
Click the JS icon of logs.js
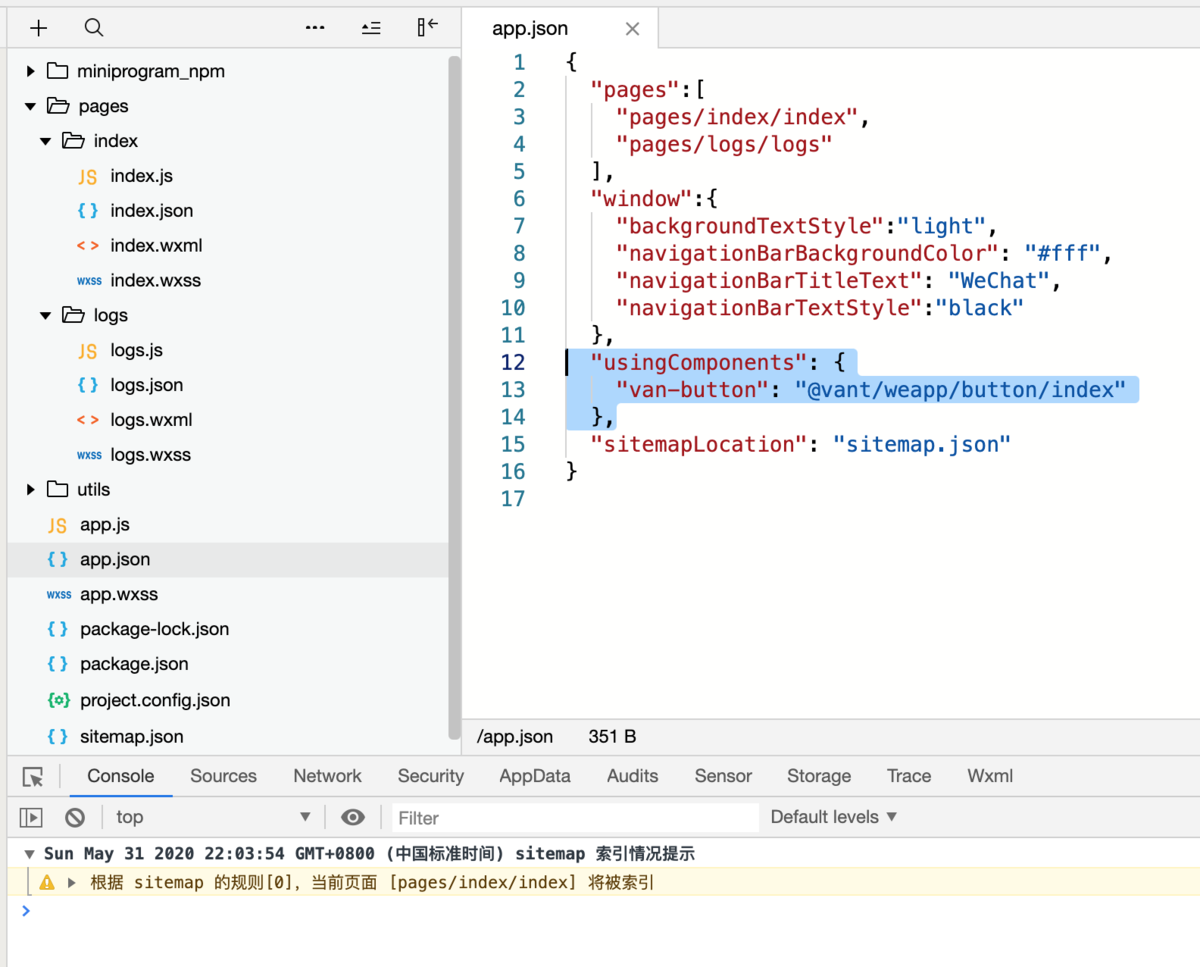pos(88,351)
